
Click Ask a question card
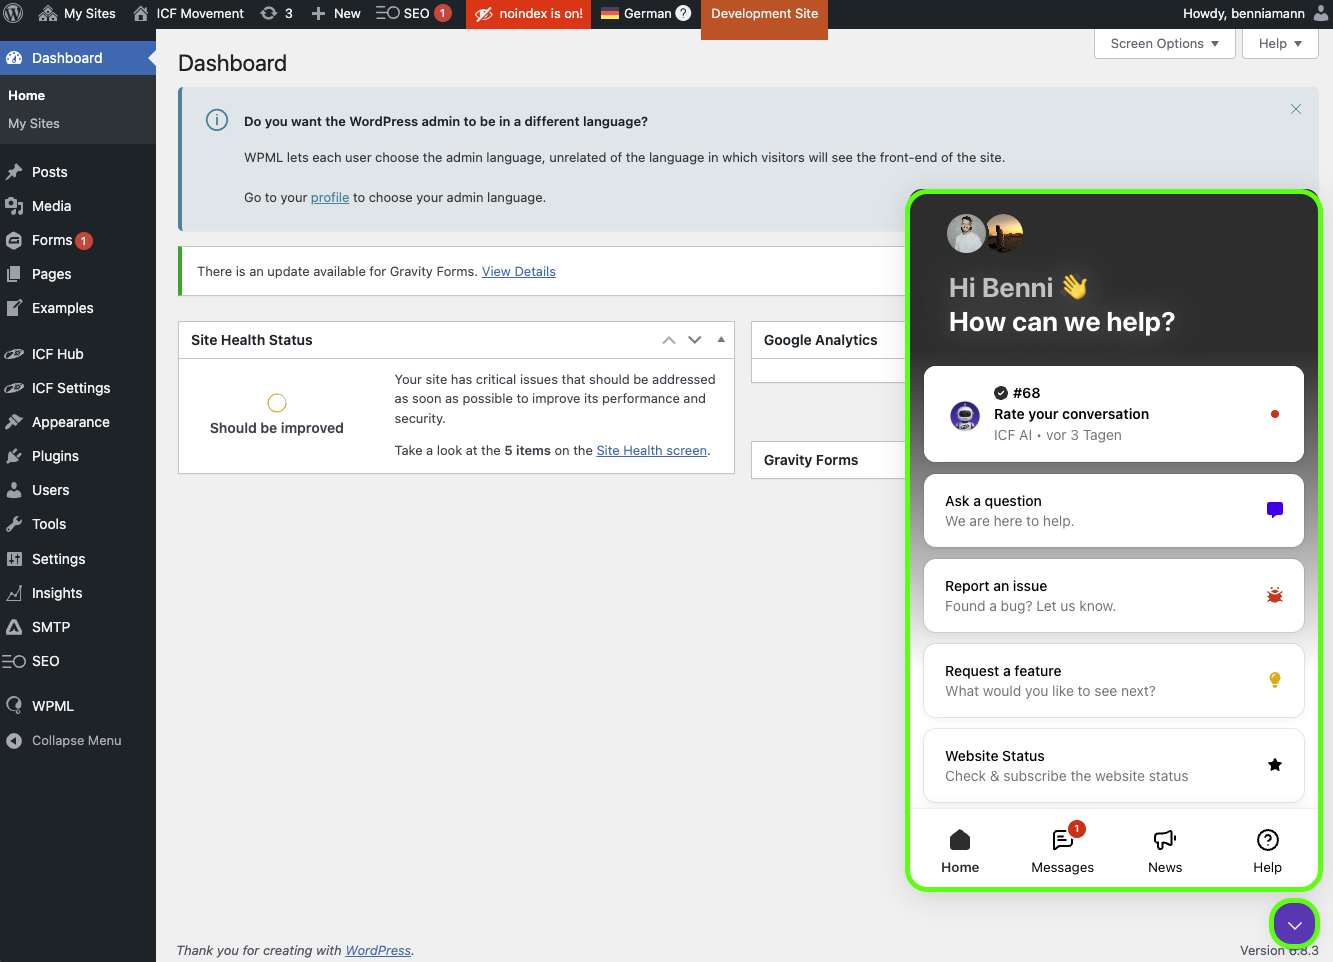pos(1114,511)
